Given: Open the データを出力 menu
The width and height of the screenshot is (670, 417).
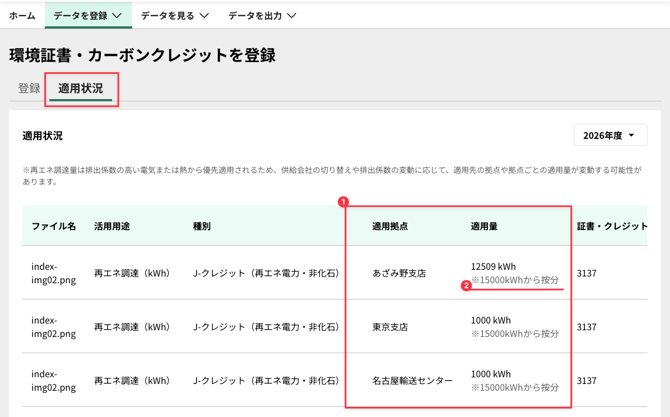Looking at the screenshot, I should (x=262, y=16).
